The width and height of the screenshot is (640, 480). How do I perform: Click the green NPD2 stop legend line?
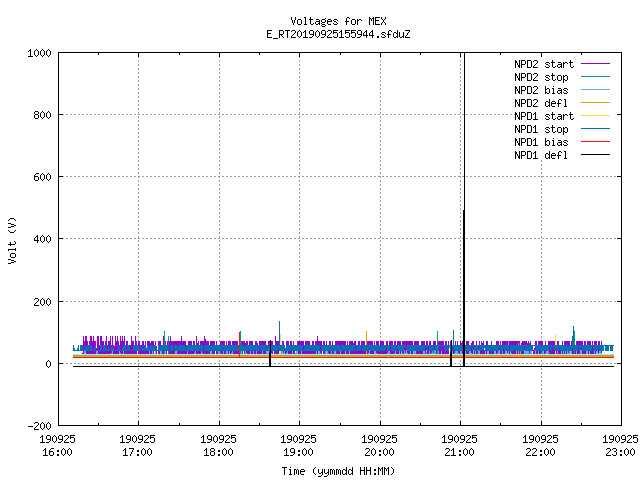tap(595, 77)
